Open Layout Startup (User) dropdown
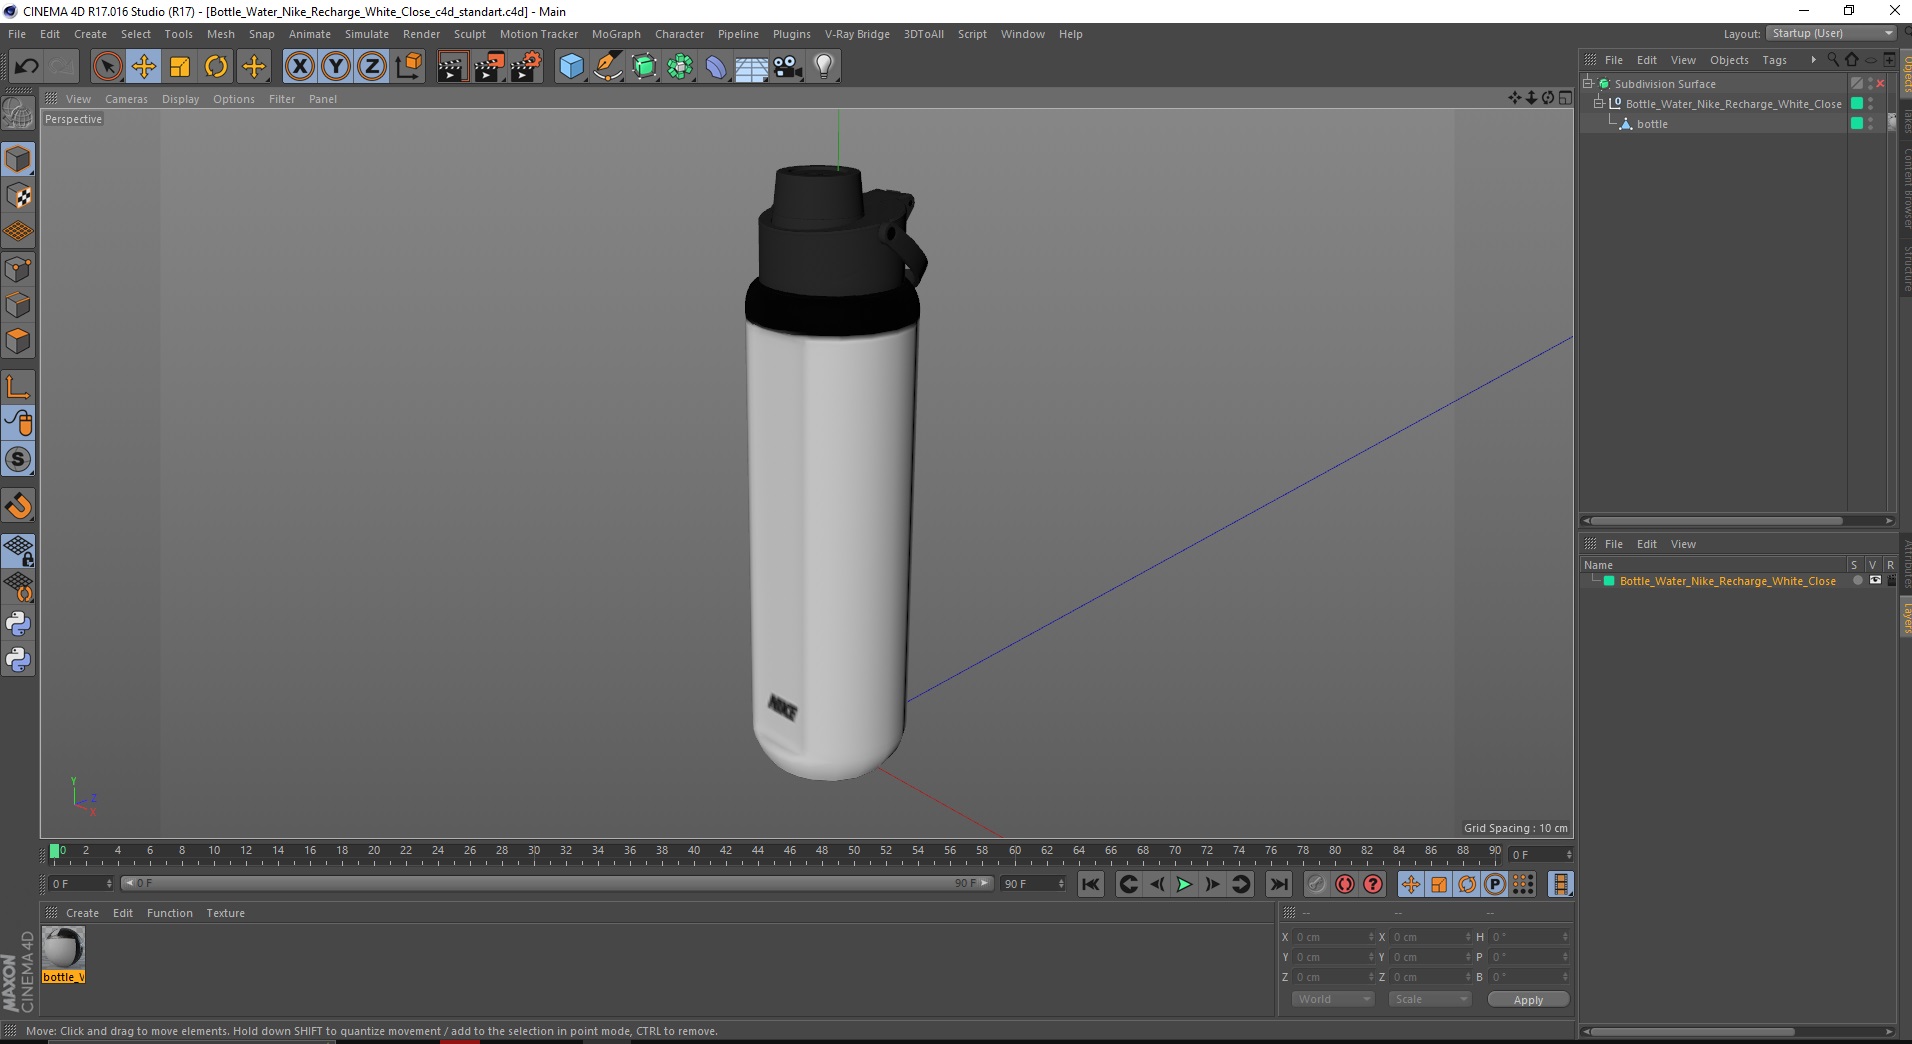 point(1832,33)
